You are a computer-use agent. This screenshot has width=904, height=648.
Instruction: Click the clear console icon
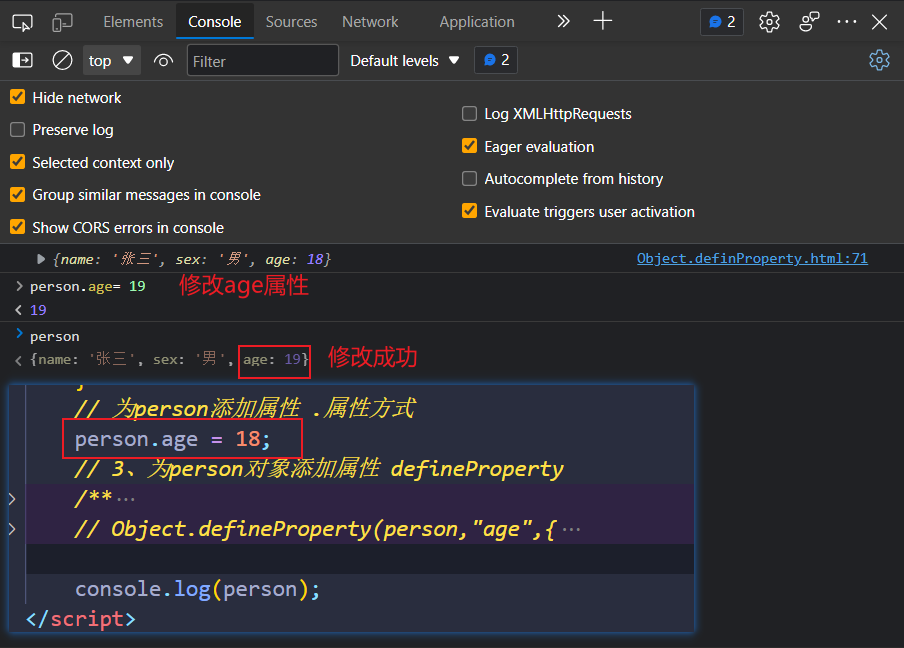click(x=62, y=61)
